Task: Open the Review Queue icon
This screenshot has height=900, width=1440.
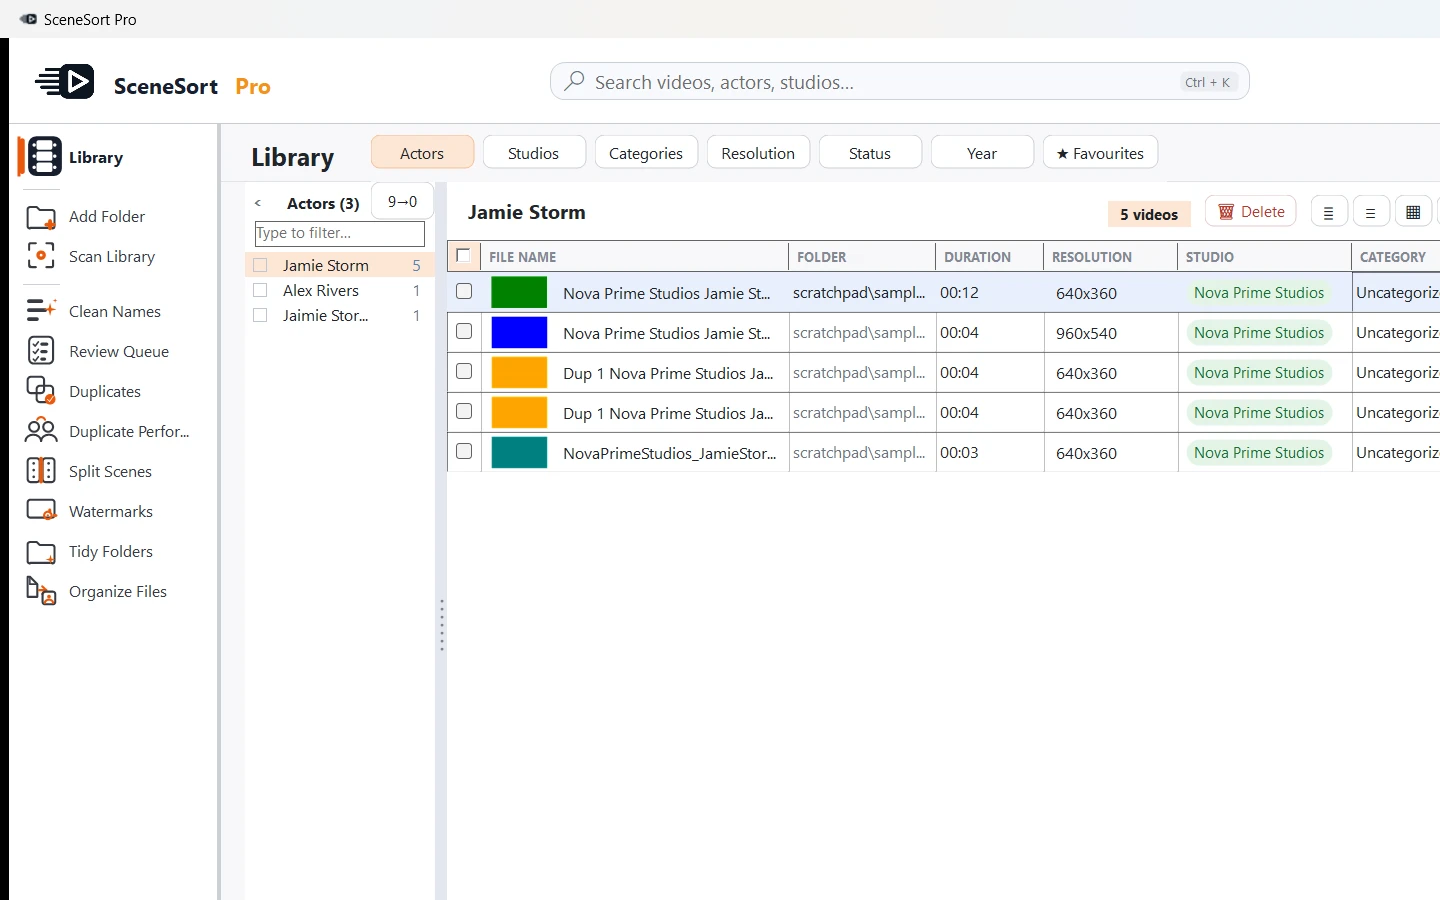Action: [x=41, y=351]
